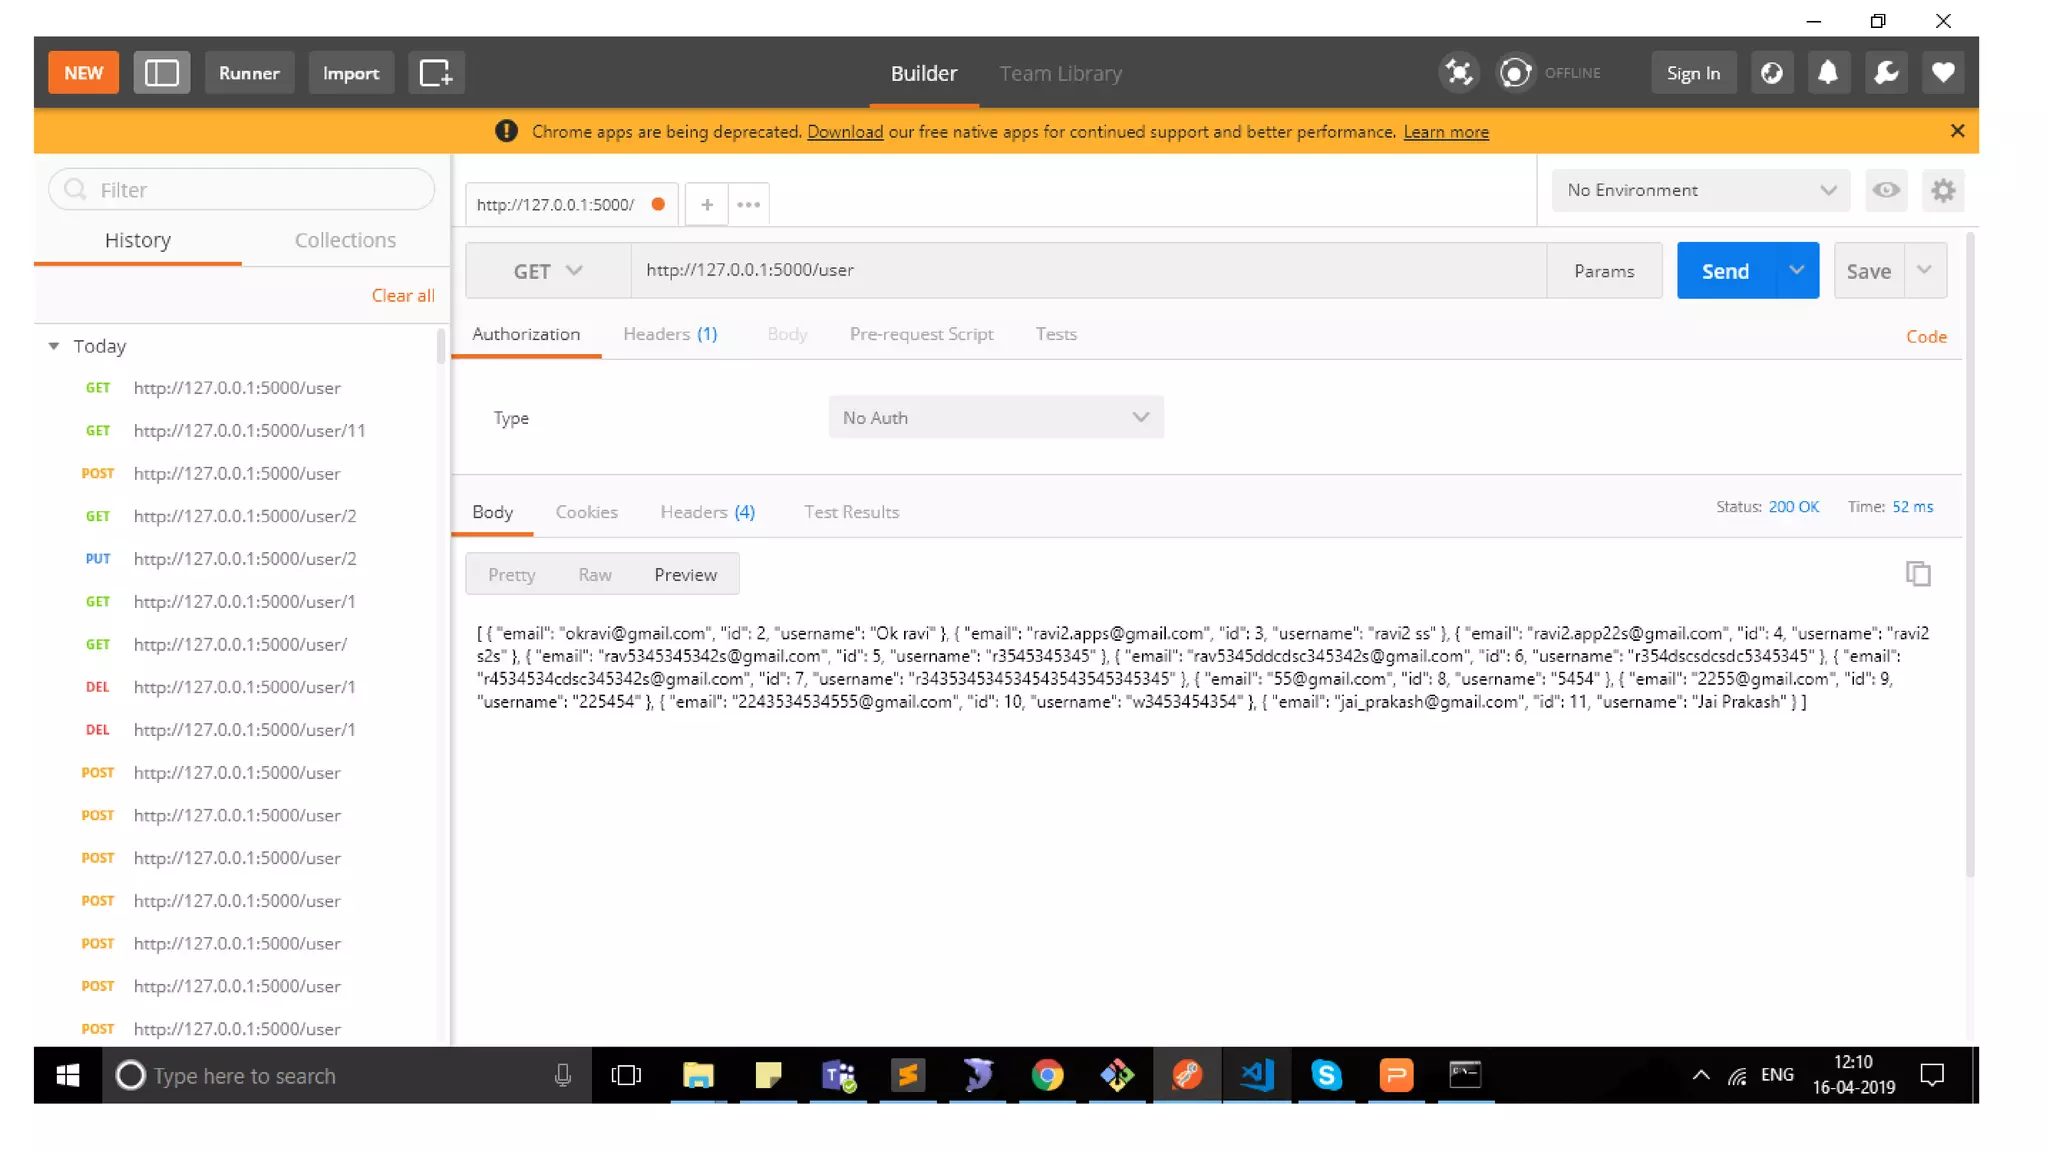Open the Pre-request Script tab
Image resolution: width=2048 pixels, height=1152 pixels.
pos(921,334)
